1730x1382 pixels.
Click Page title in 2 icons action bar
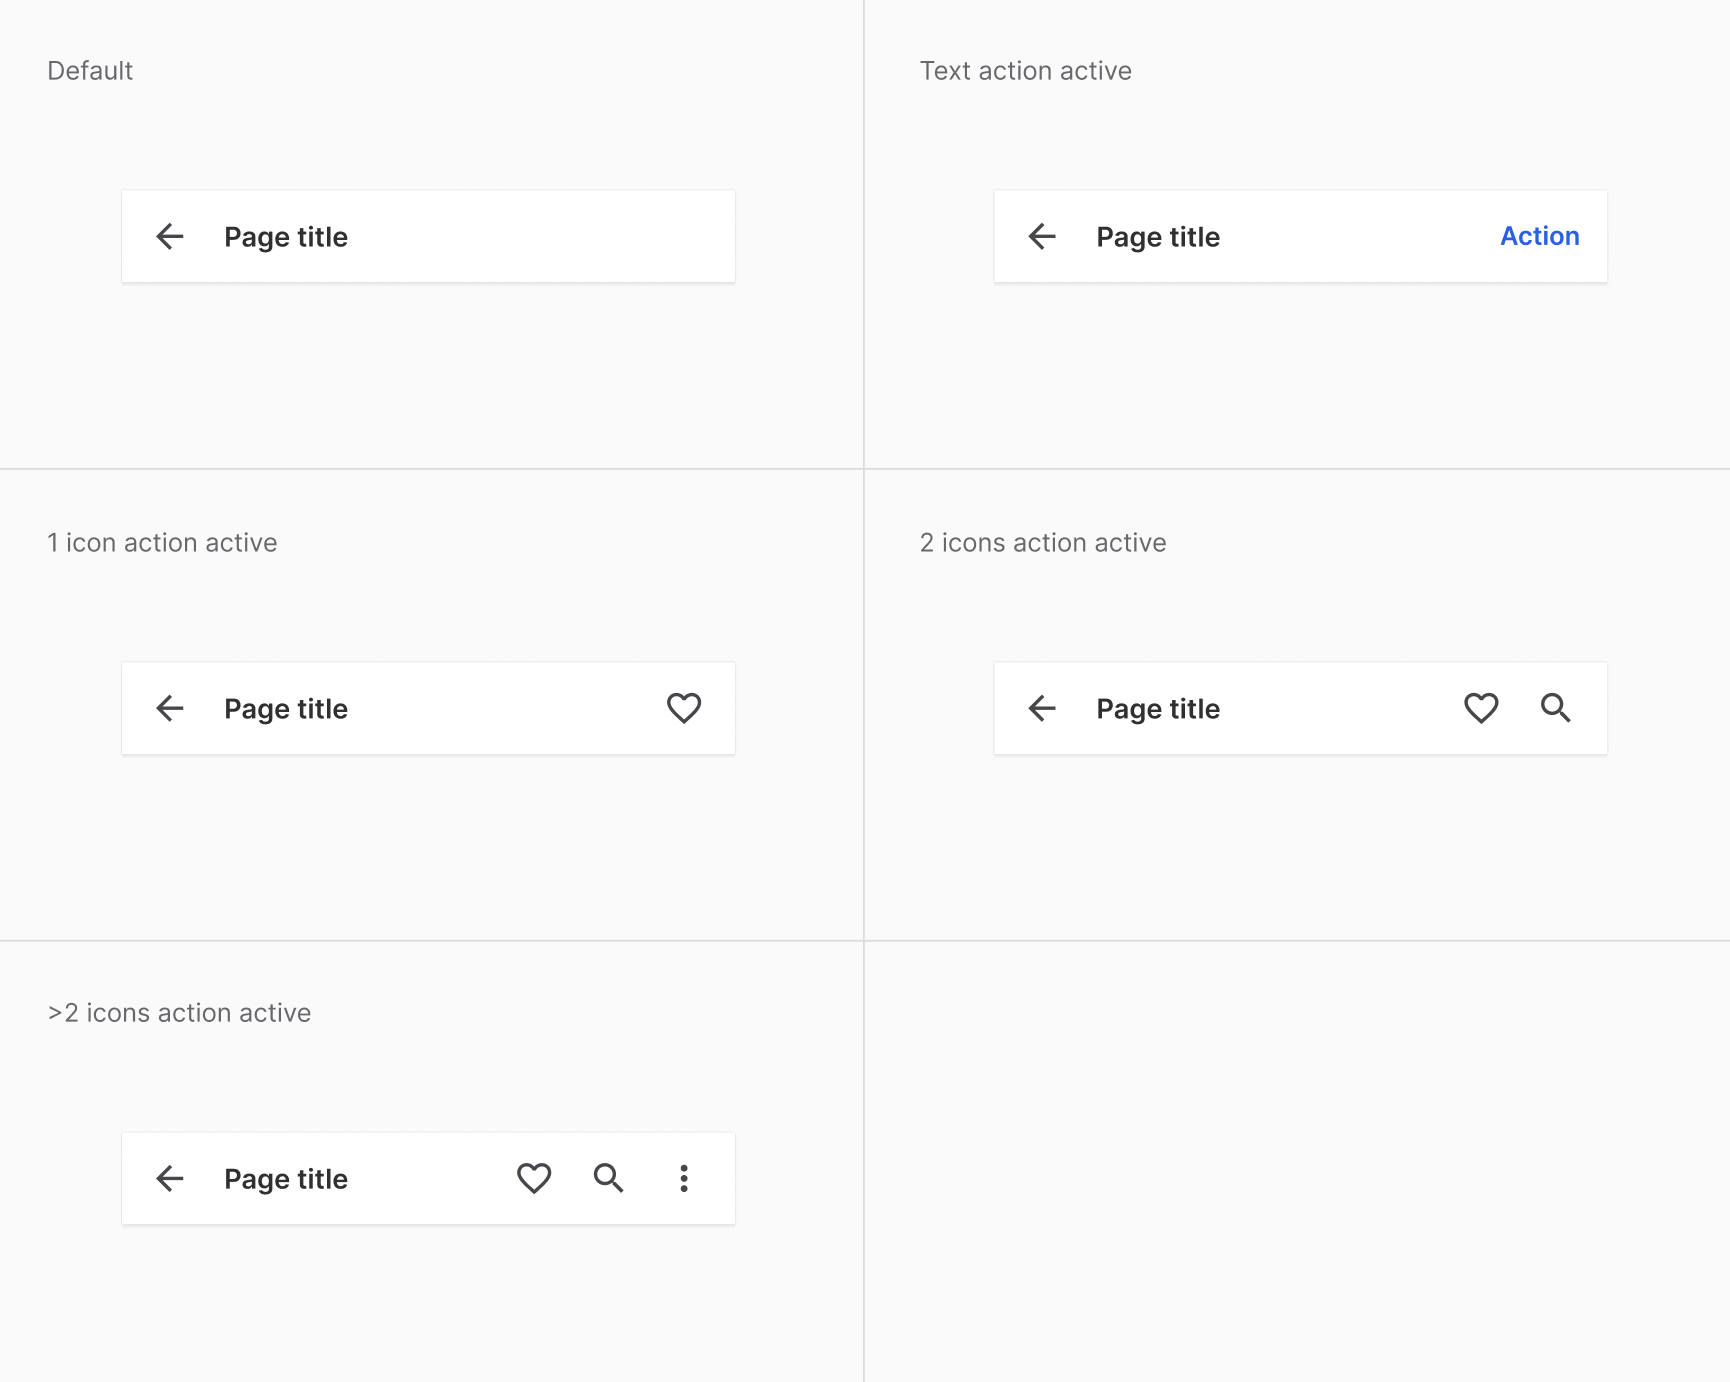tap(1158, 709)
